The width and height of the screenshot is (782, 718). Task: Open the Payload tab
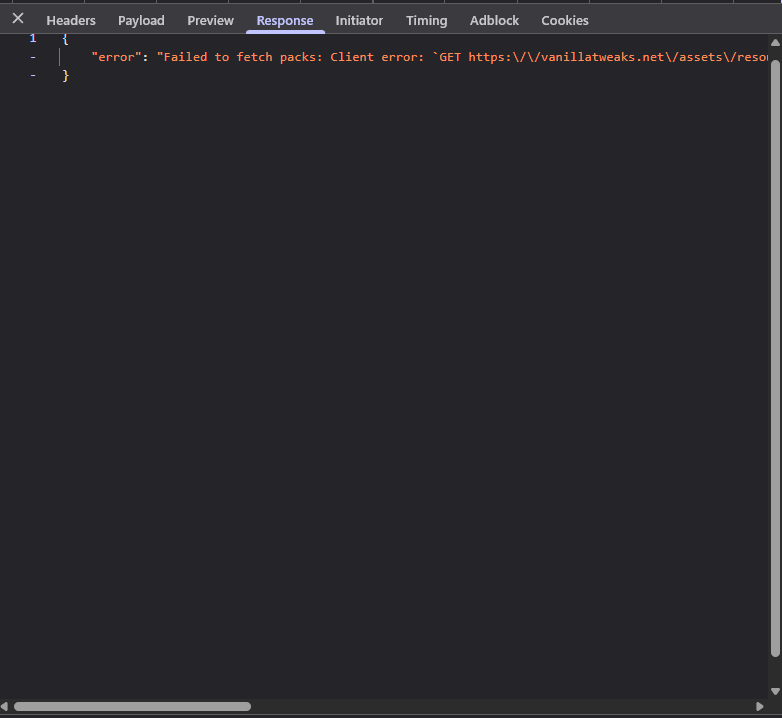click(141, 20)
